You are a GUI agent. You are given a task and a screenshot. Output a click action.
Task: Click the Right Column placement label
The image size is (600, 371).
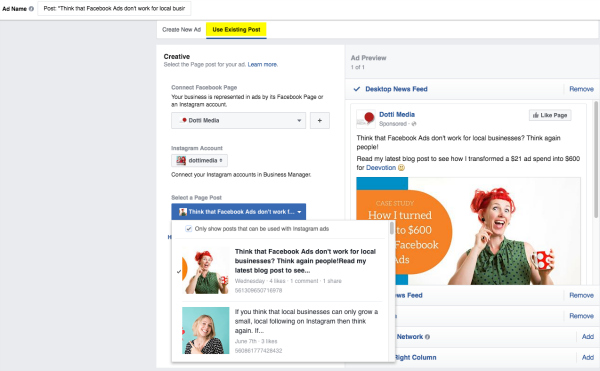[x=416, y=357]
